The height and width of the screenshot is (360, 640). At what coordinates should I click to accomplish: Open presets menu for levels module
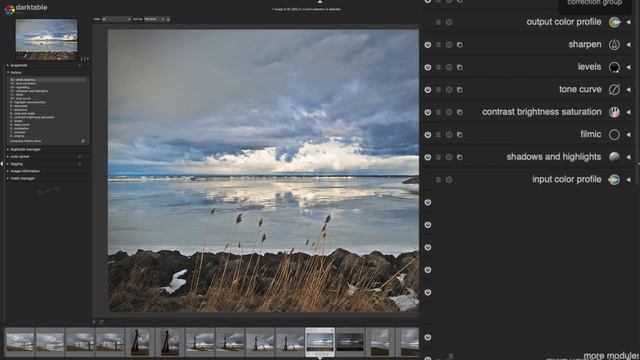[438, 67]
